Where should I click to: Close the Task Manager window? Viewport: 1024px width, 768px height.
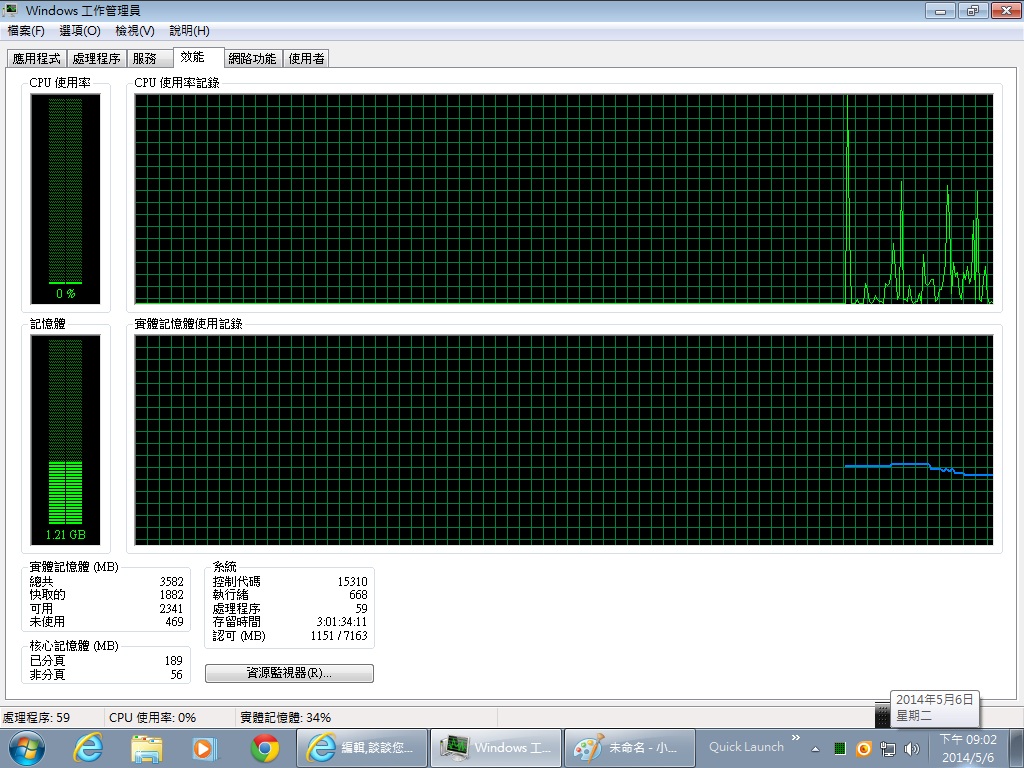pyautogui.click(x=1006, y=10)
